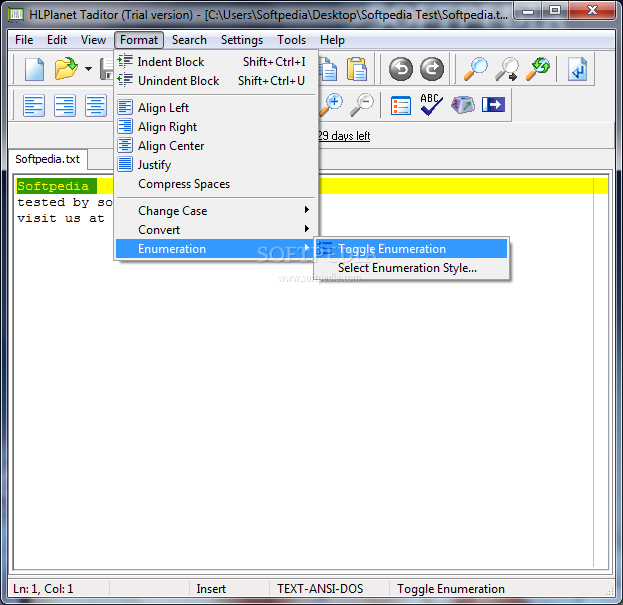Click the Align Left toolbar icon
This screenshot has width=623, height=605.
pos(34,105)
